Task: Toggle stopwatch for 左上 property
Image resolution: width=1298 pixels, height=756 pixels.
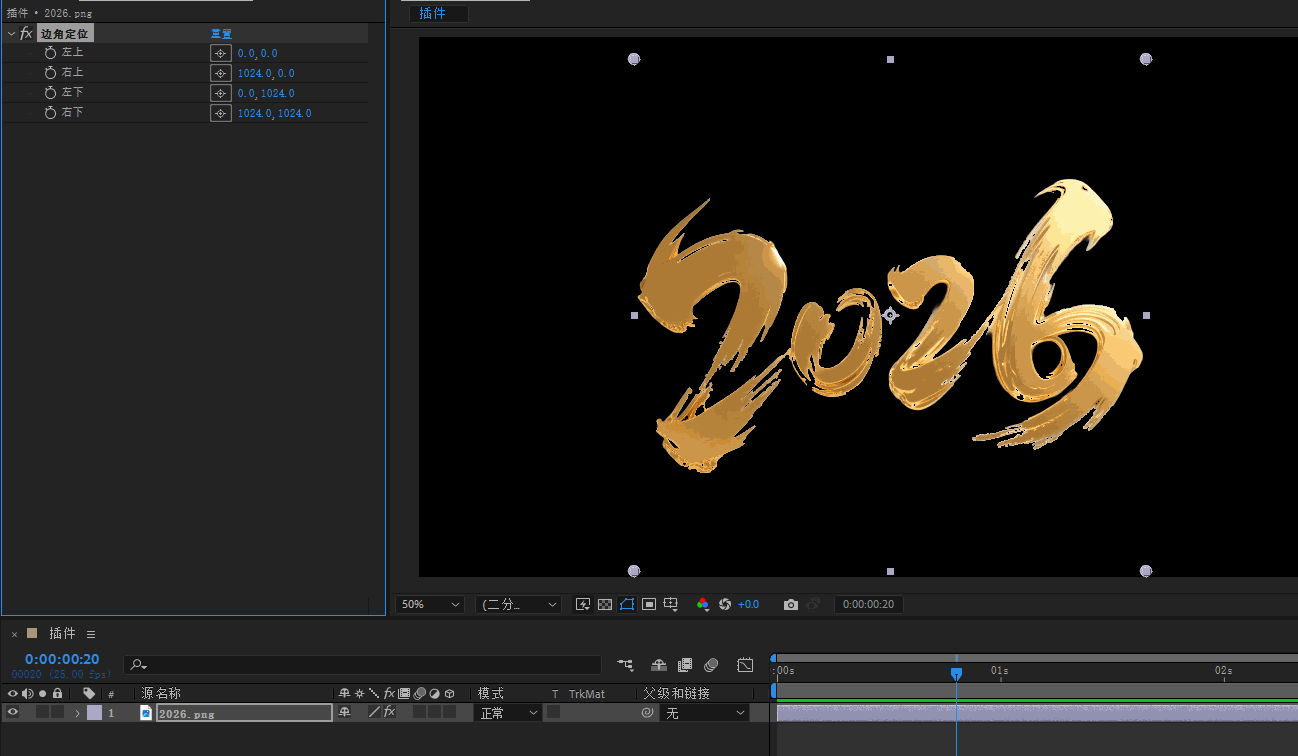Action: pos(50,52)
